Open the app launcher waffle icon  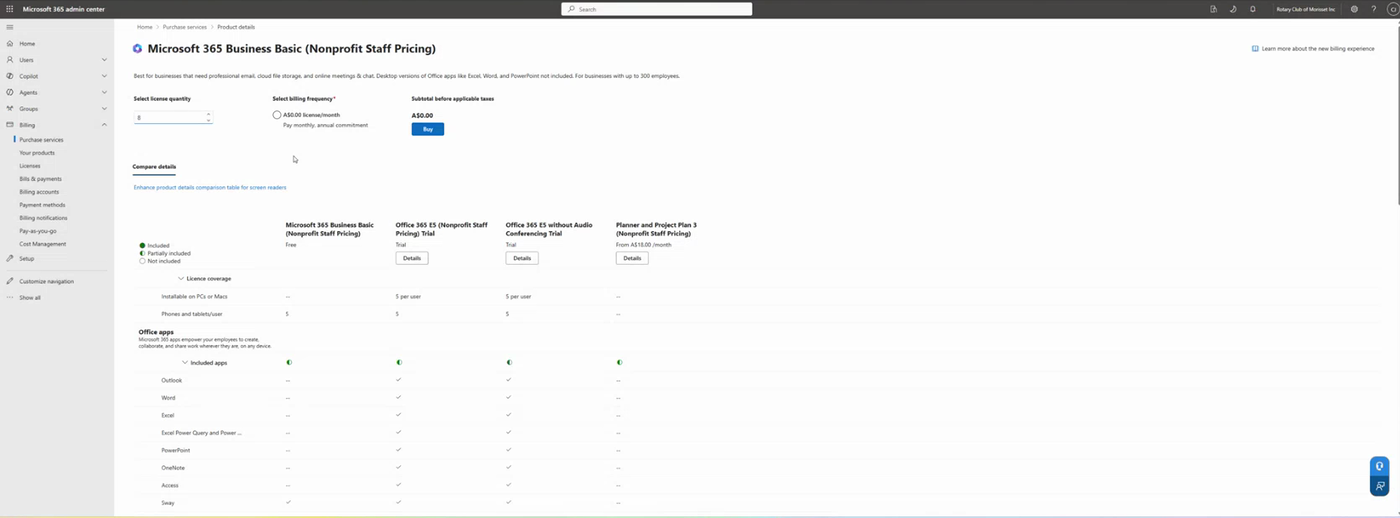10,9
